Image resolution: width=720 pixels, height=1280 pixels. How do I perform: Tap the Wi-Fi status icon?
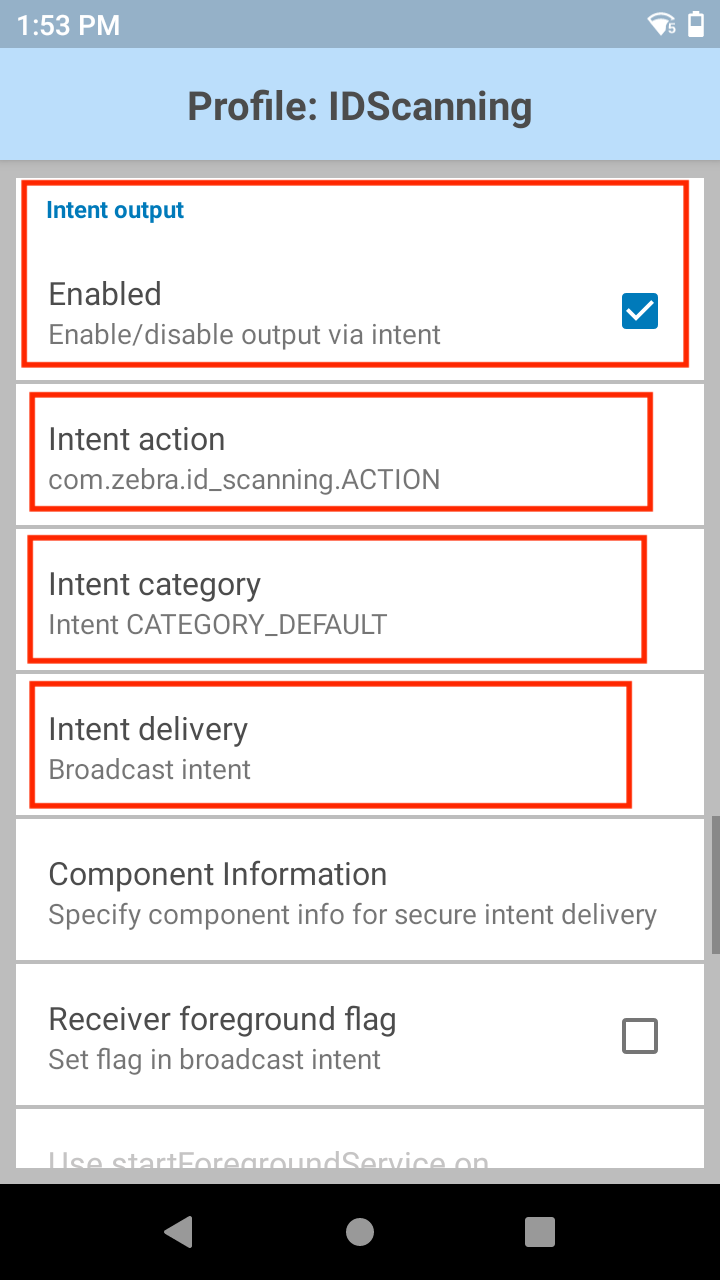click(x=662, y=24)
